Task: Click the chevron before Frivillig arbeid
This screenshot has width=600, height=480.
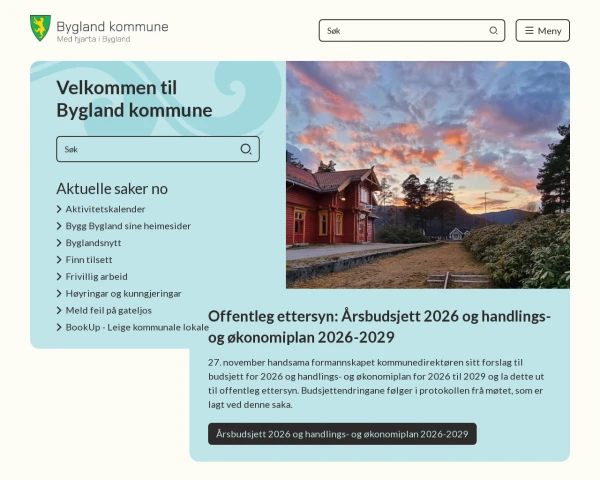Action: (x=59, y=276)
